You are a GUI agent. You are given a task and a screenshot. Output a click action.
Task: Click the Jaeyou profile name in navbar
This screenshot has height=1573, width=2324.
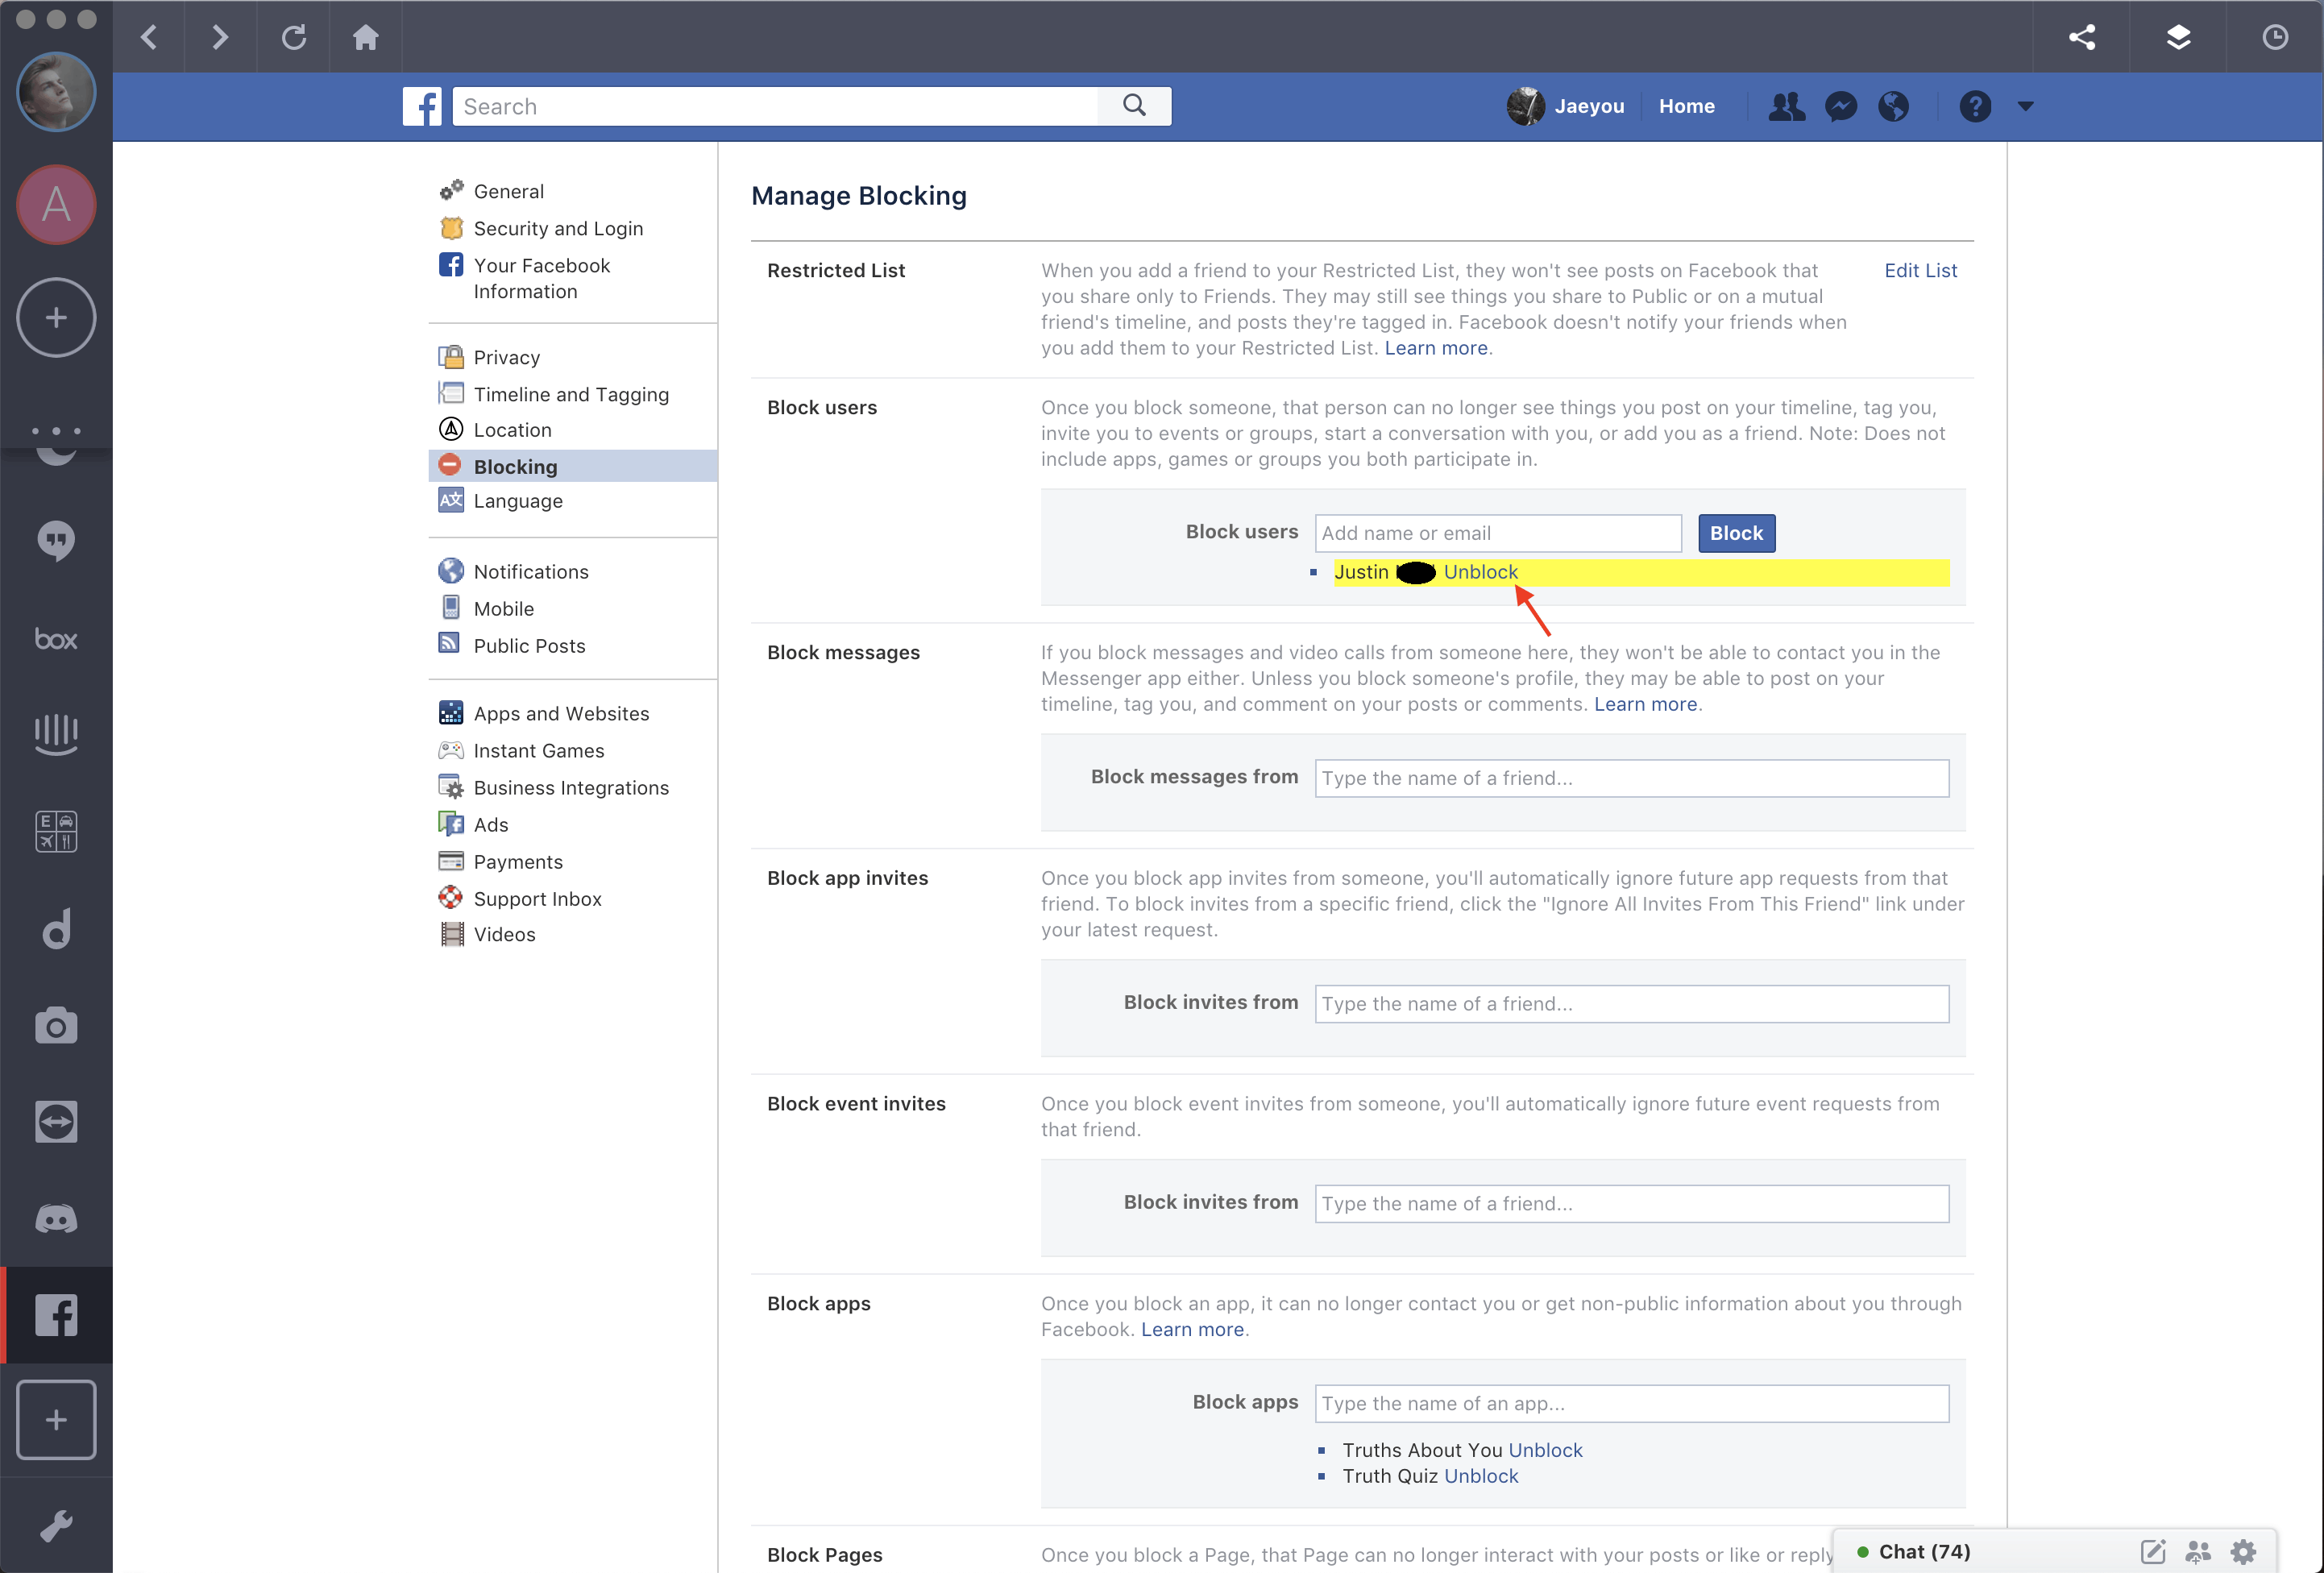click(x=1590, y=106)
